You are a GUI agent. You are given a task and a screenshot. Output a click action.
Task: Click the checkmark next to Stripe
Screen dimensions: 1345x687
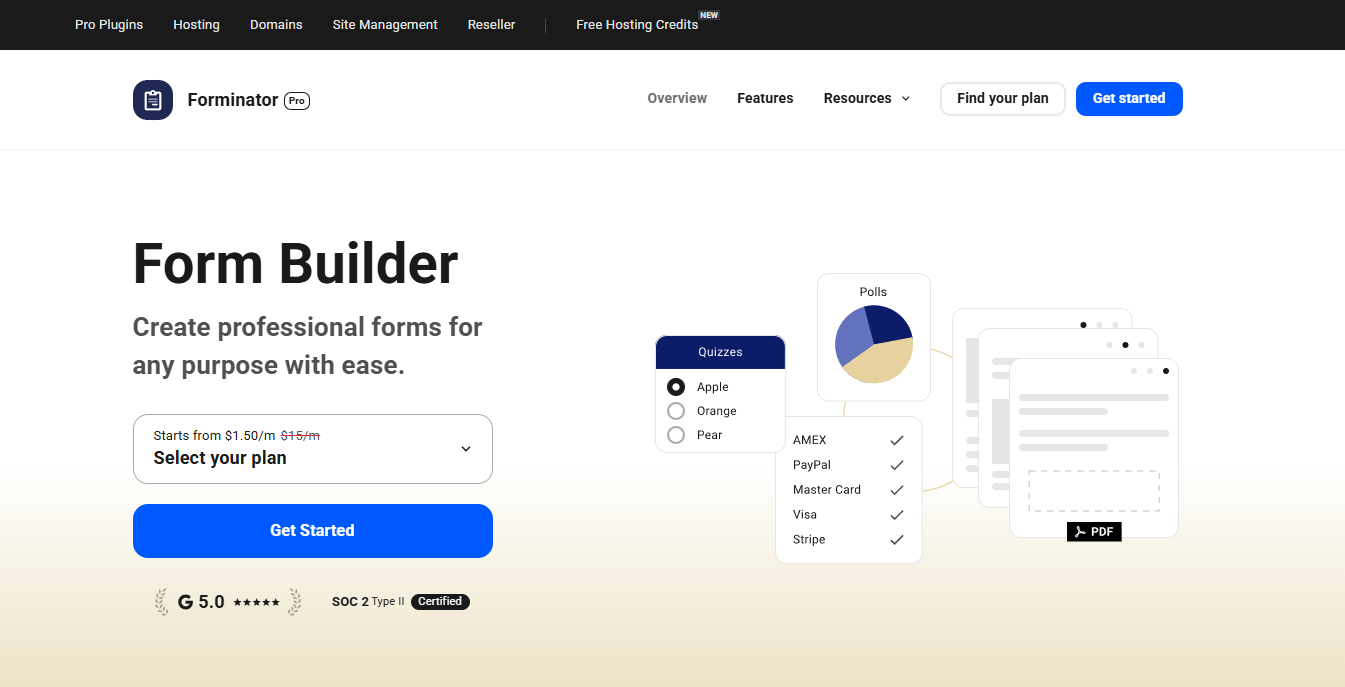pyautogui.click(x=897, y=540)
